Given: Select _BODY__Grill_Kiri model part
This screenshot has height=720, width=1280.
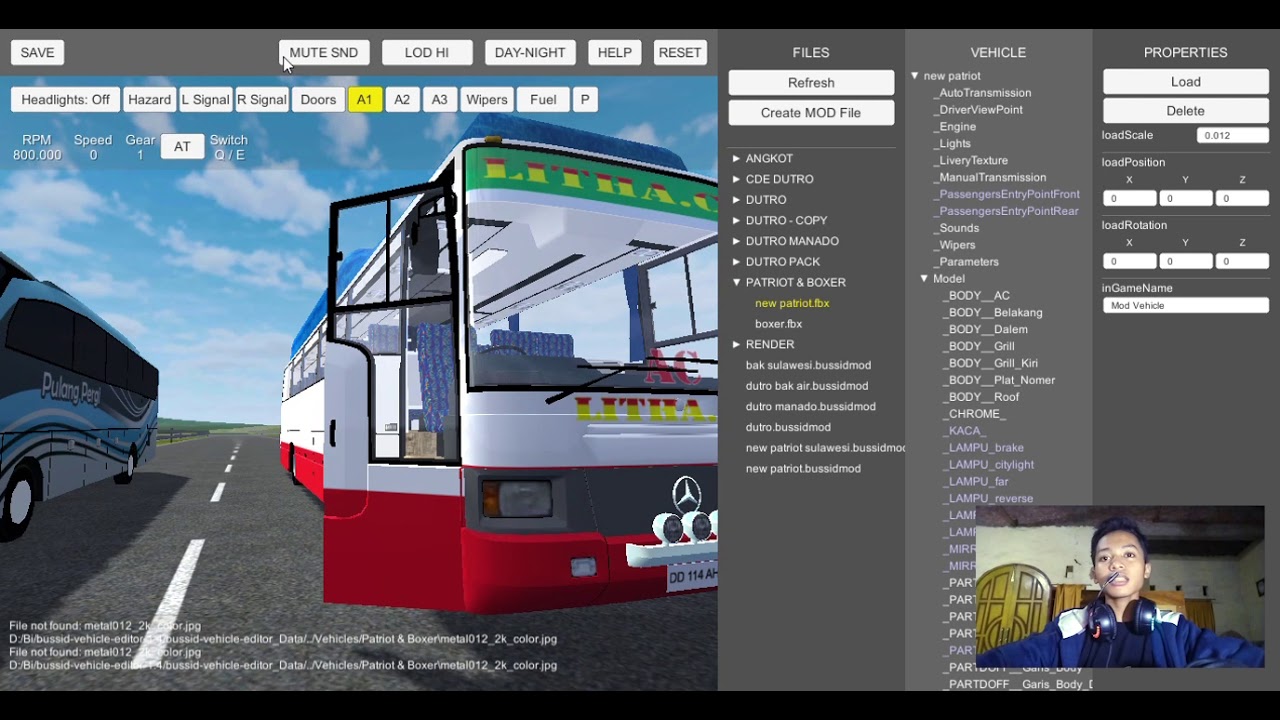Looking at the screenshot, I should [x=991, y=364].
